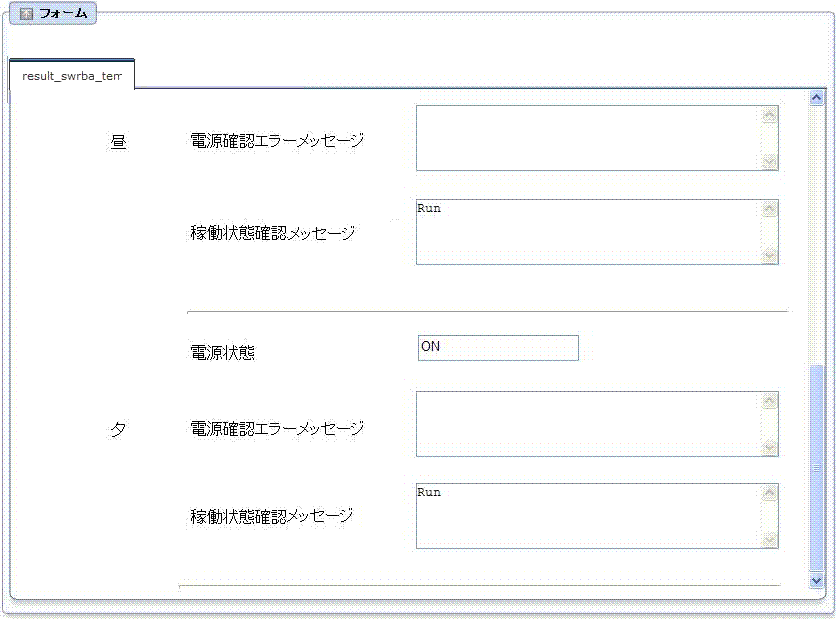
Task: Click down arrow in last 稼働状態確認メッセージ box
Action: point(769,540)
